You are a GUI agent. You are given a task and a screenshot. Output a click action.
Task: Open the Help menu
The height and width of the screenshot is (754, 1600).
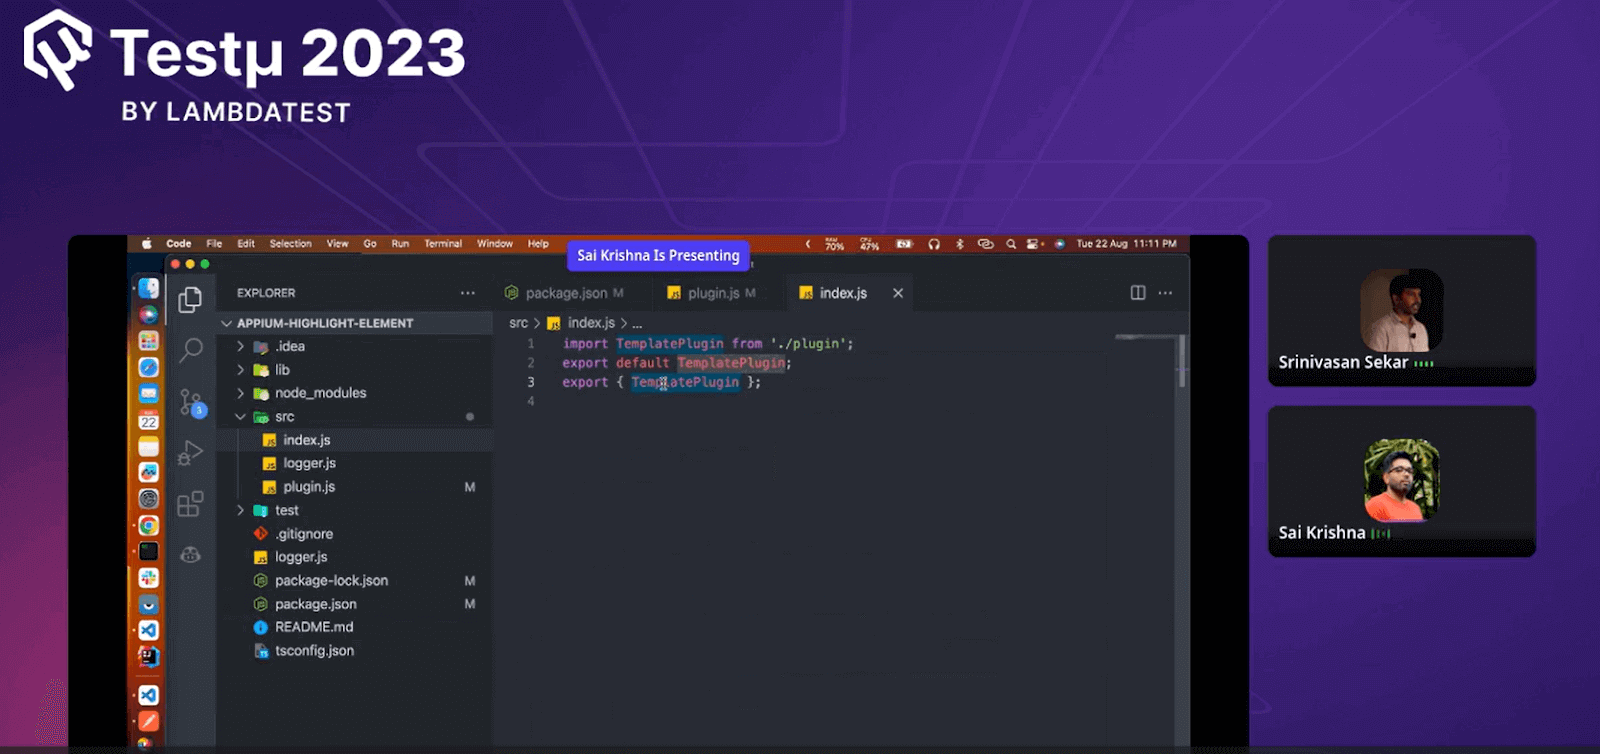[538, 243]
